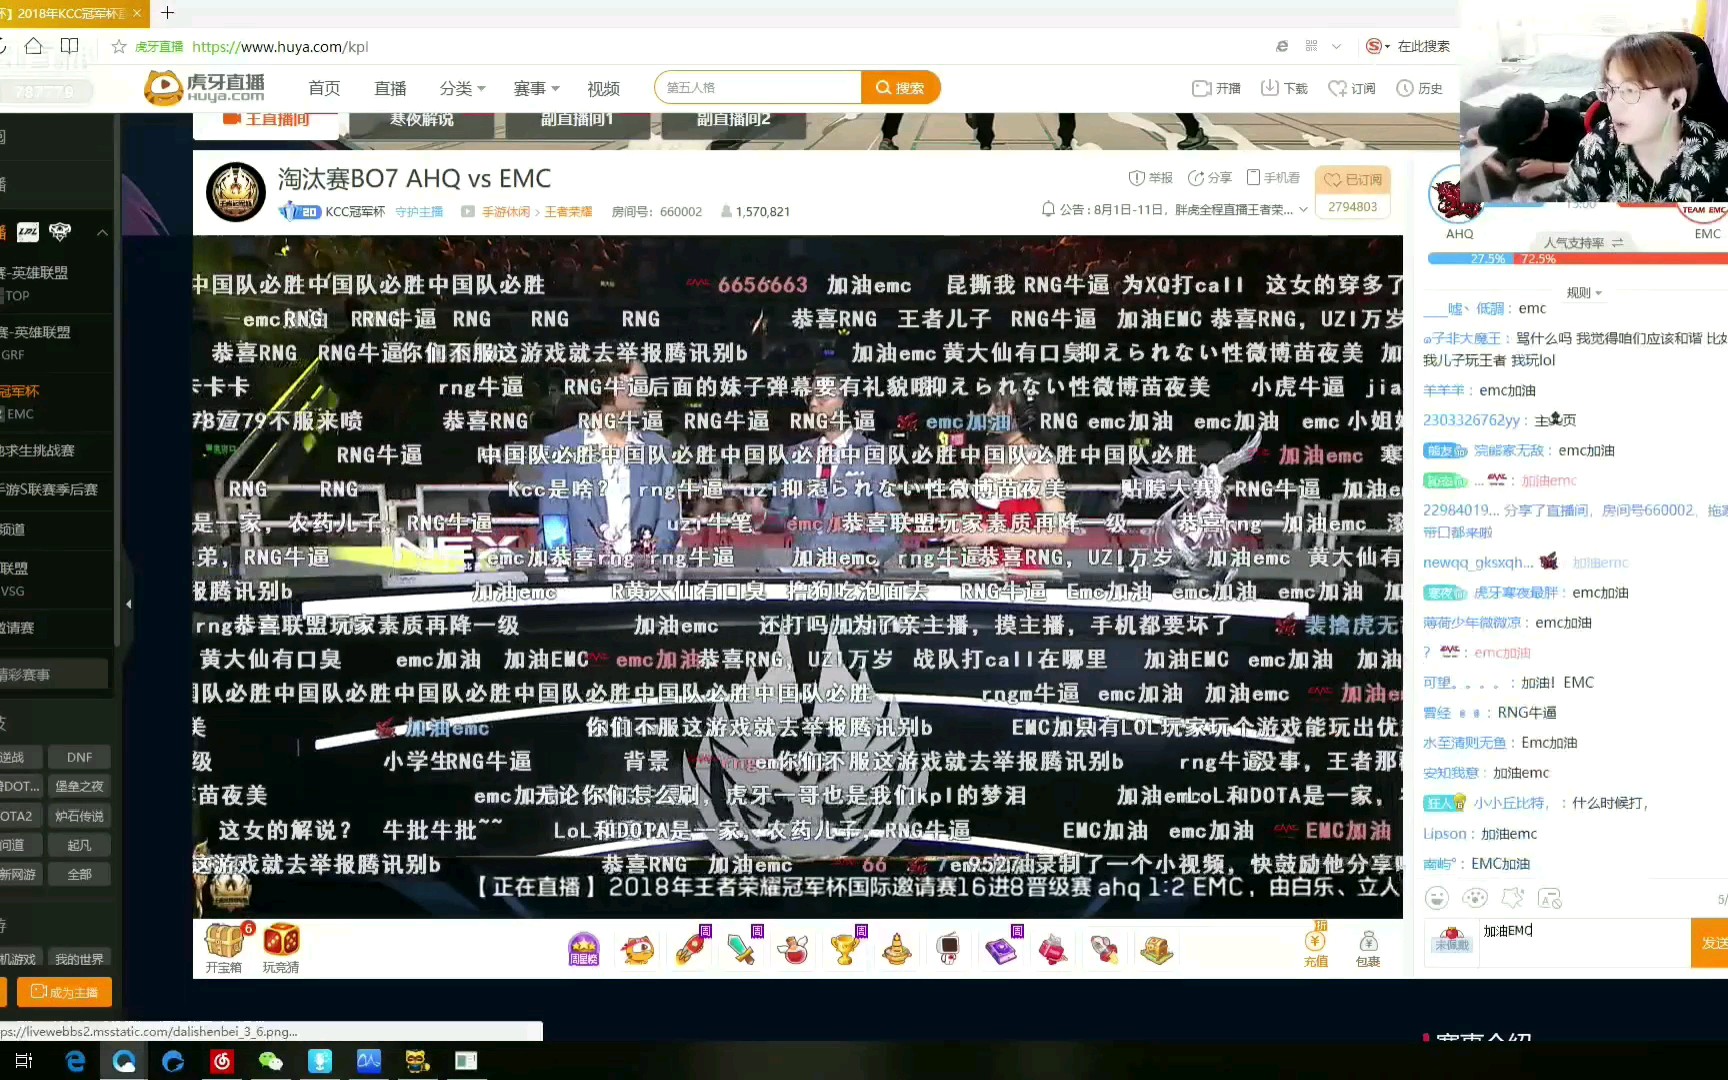Open the 玩竞猜 dice game icon
The height and width of the screenshot is (1080, 1728).
pos(281,947)
